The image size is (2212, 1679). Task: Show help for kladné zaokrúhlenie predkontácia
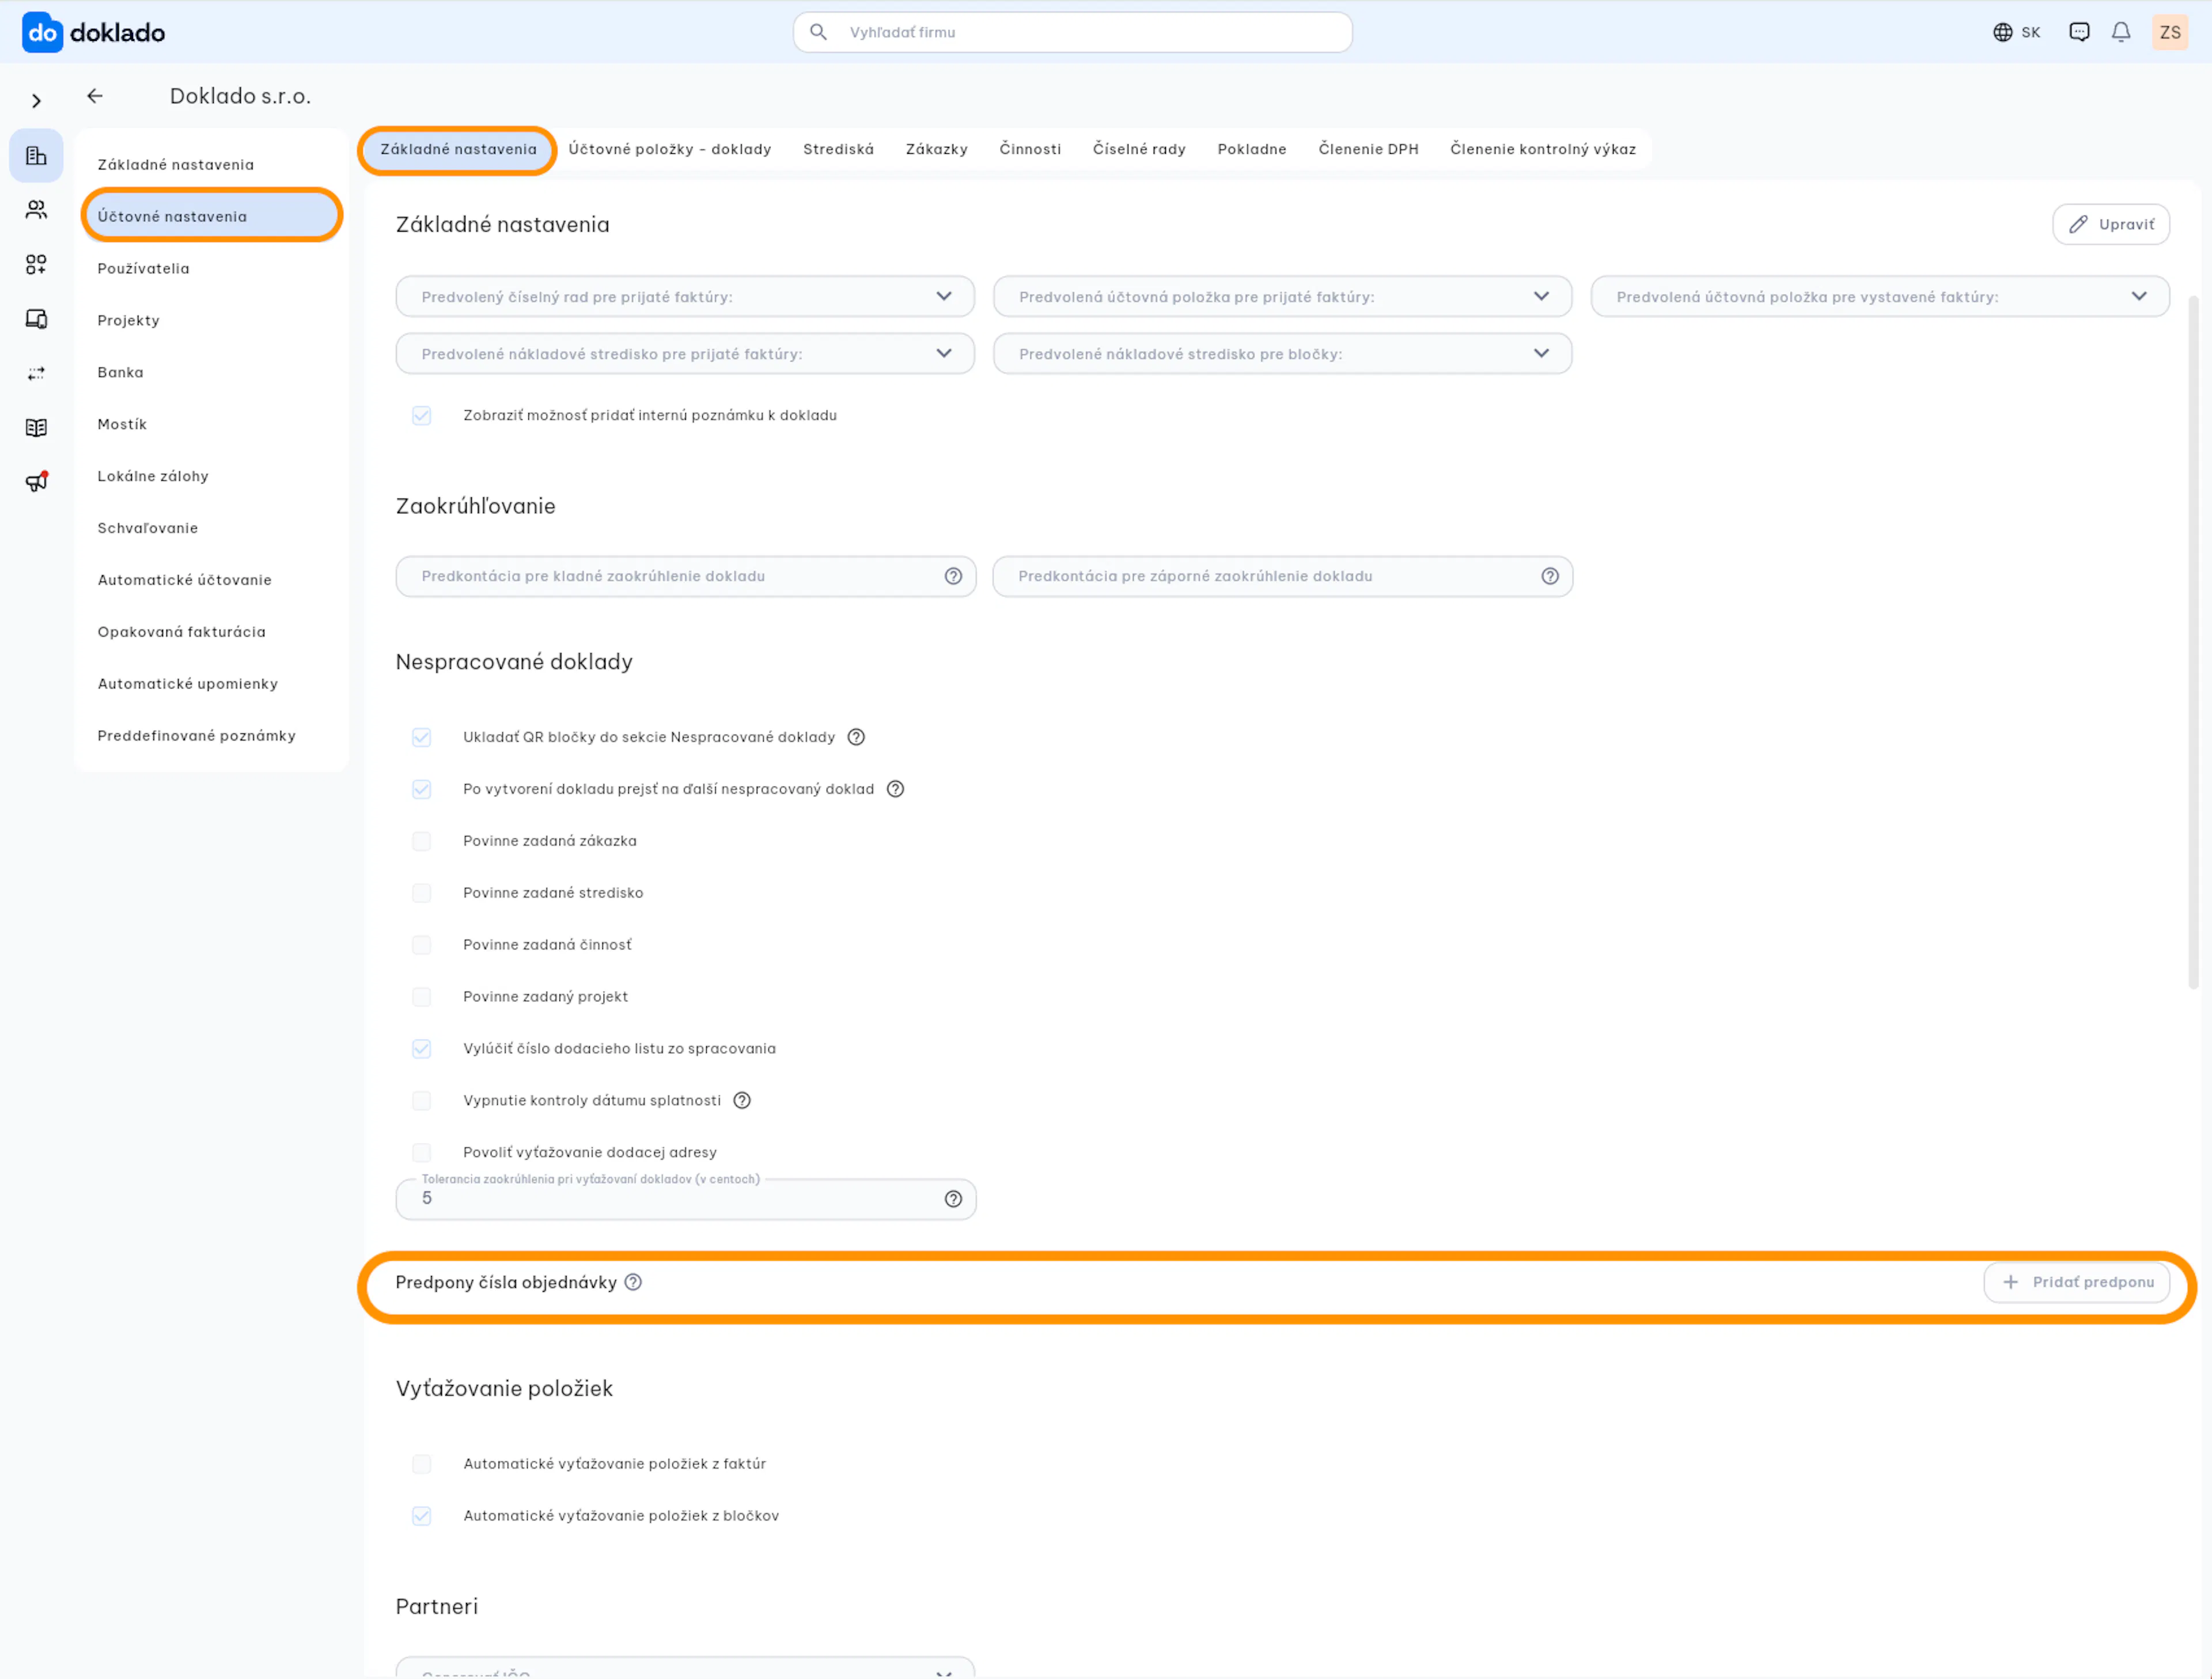pyautogui.click(x=953, y=576)
